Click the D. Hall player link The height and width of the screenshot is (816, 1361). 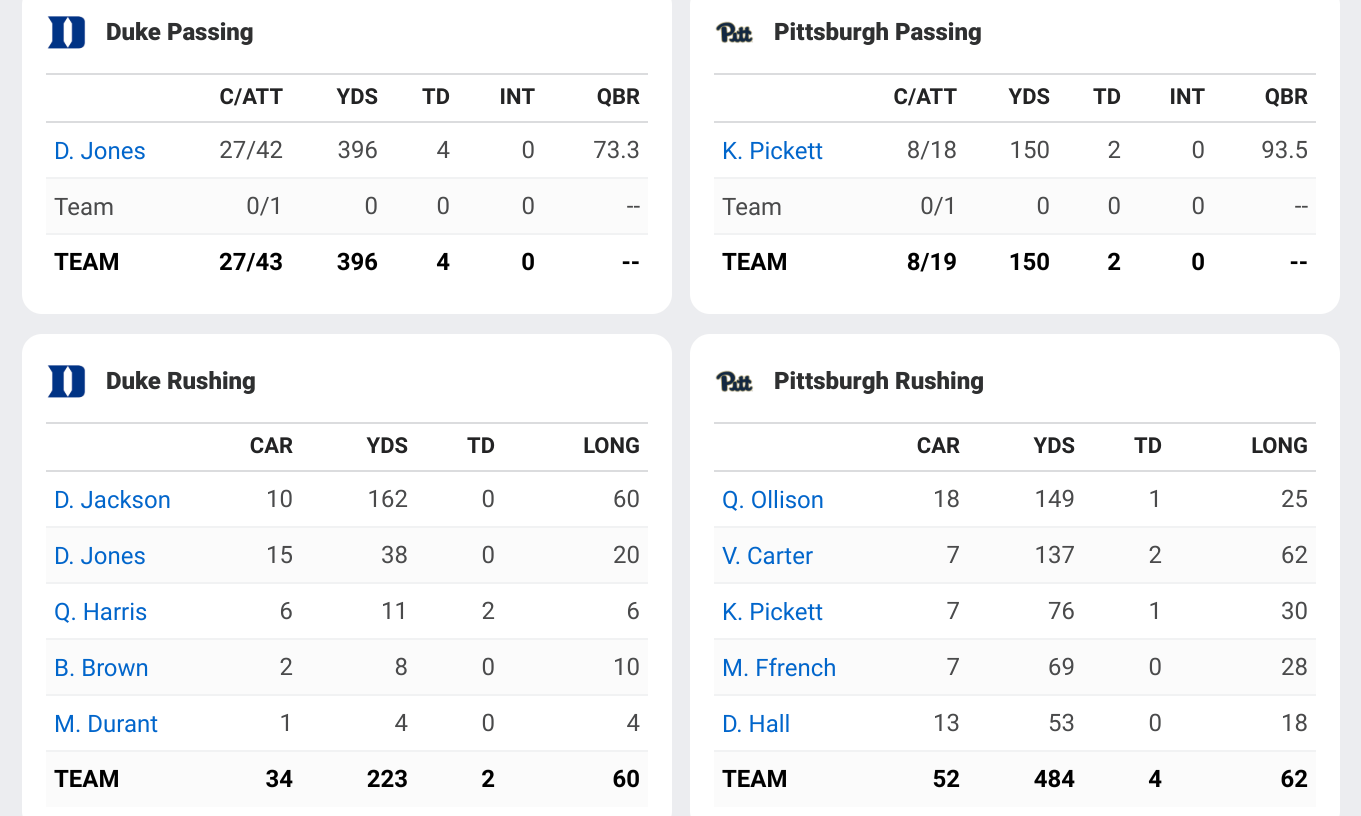pos(756,724)
